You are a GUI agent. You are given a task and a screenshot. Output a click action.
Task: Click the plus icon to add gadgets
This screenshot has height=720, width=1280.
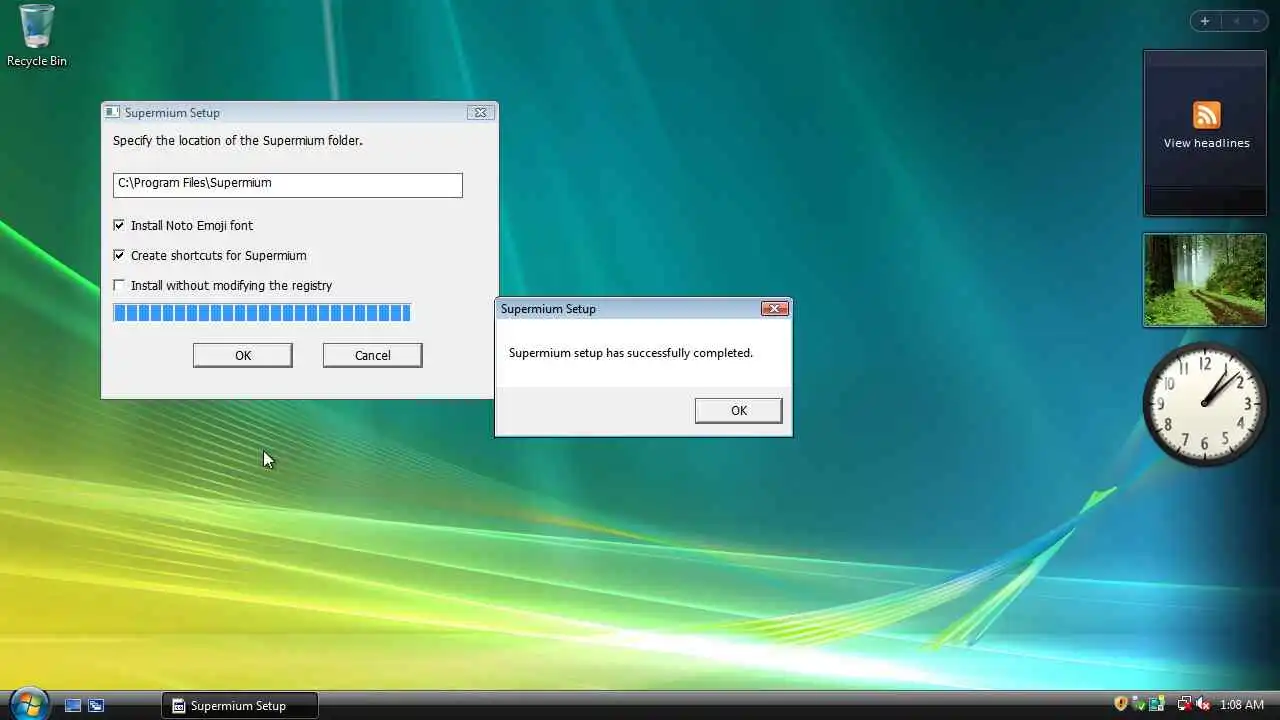tap(1205, 21)
